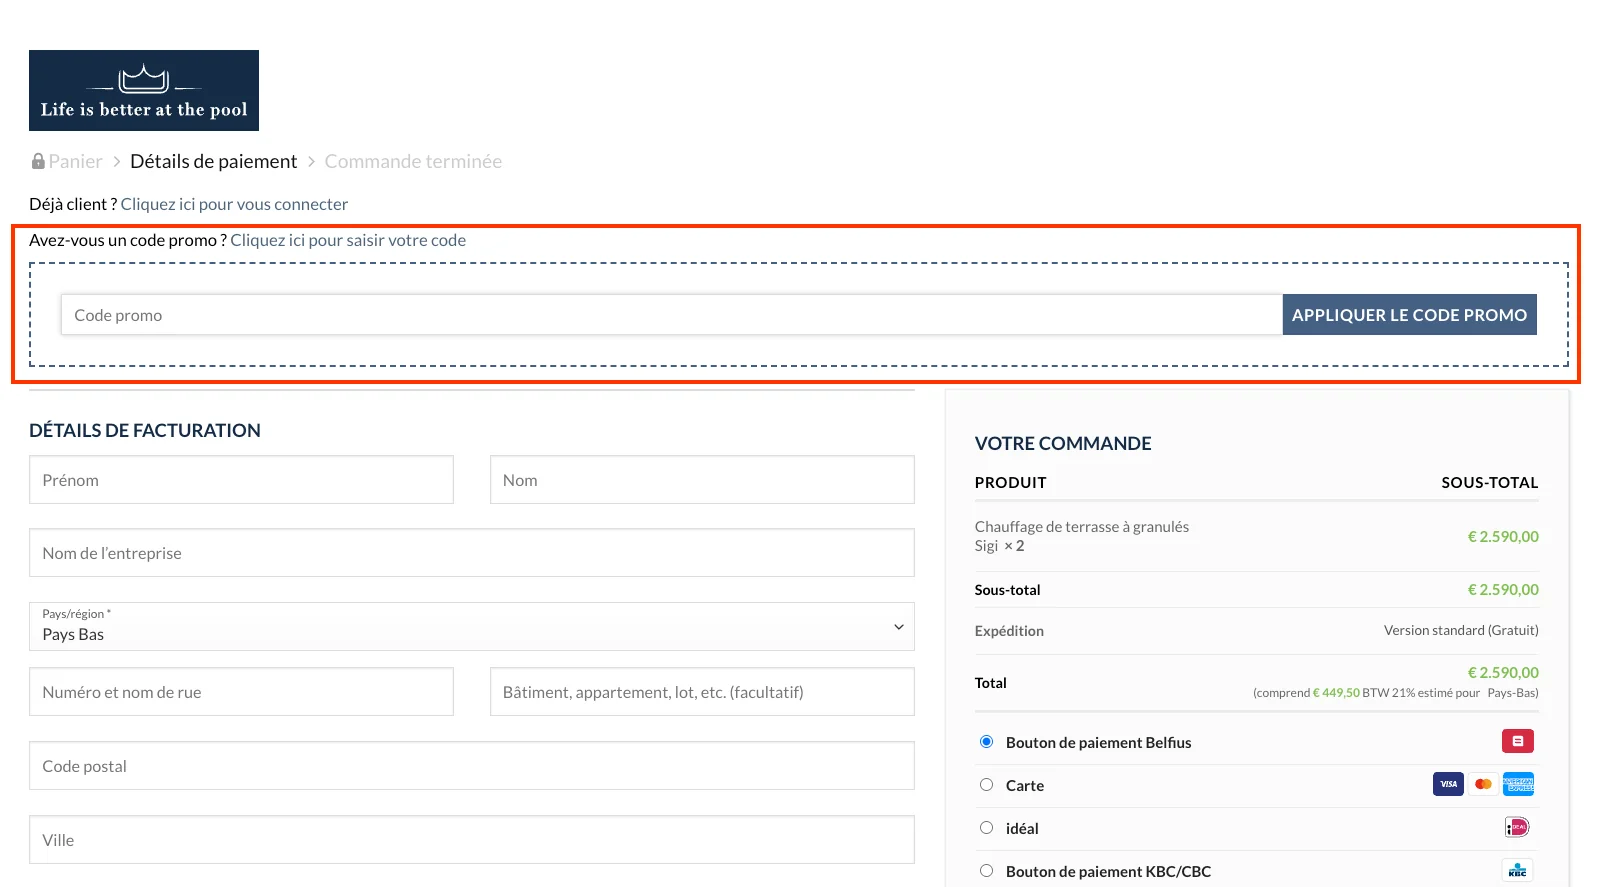Click the red Belfius payment icon

pyautogui.click(x=1517, y=741)
